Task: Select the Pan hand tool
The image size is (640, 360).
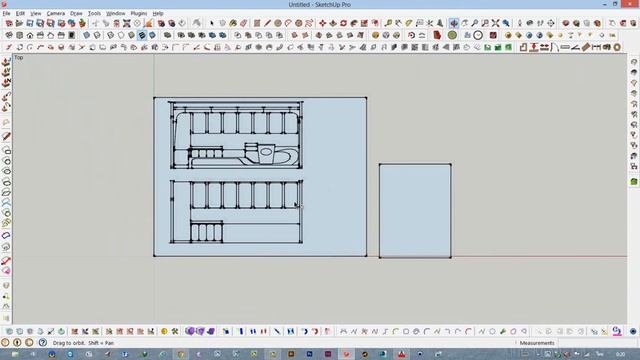Action: (x=464, y=23)
